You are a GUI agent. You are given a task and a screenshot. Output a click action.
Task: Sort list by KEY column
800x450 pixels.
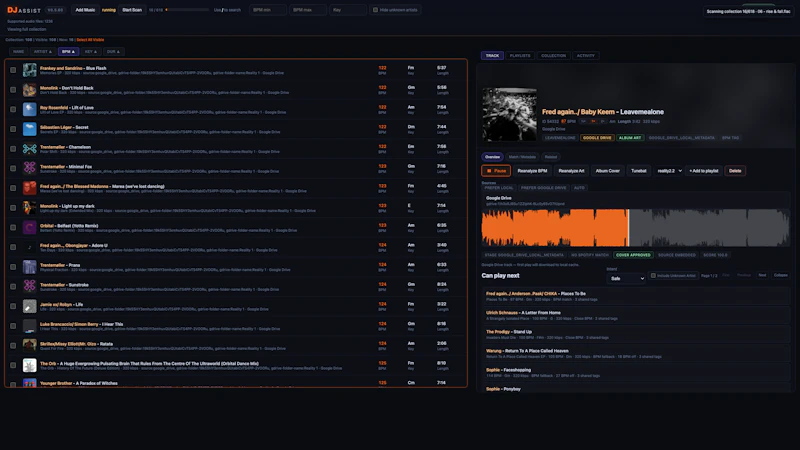[x=91, y=52]
